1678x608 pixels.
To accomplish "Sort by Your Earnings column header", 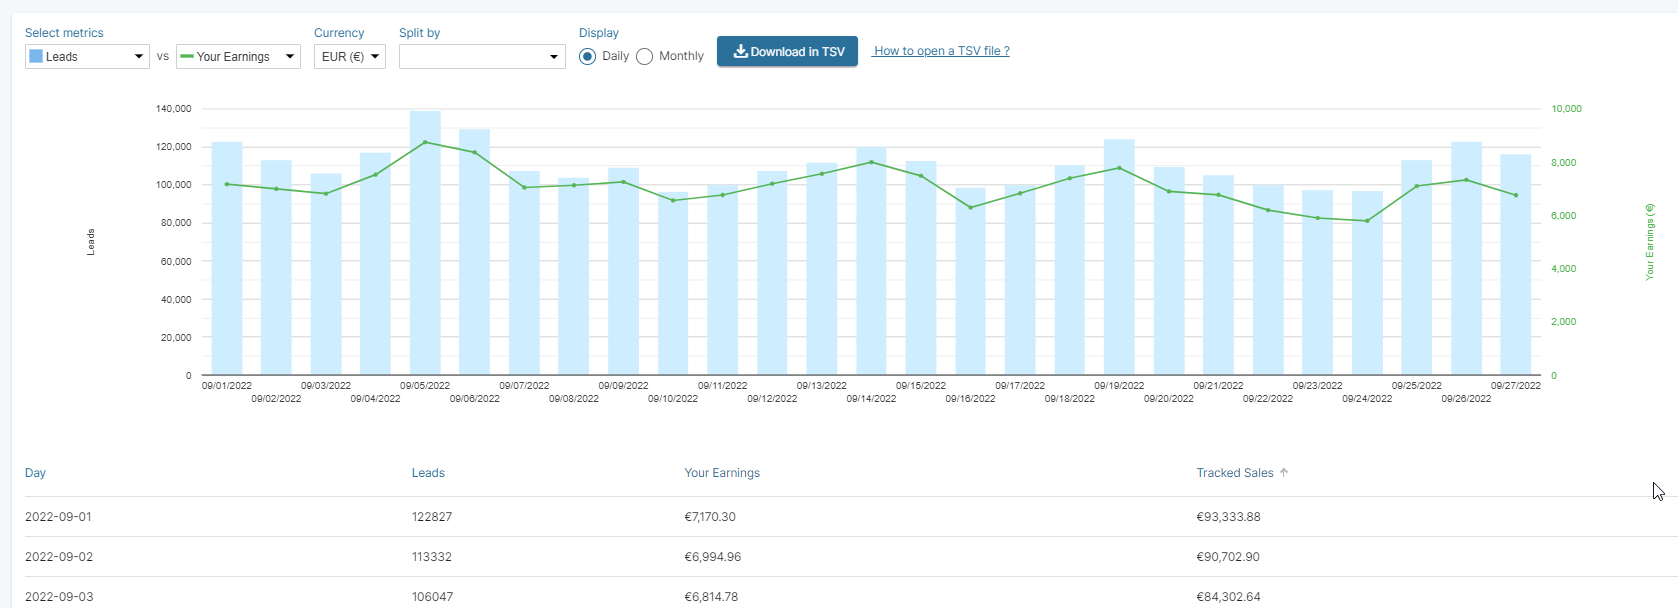I will point(722,473).
